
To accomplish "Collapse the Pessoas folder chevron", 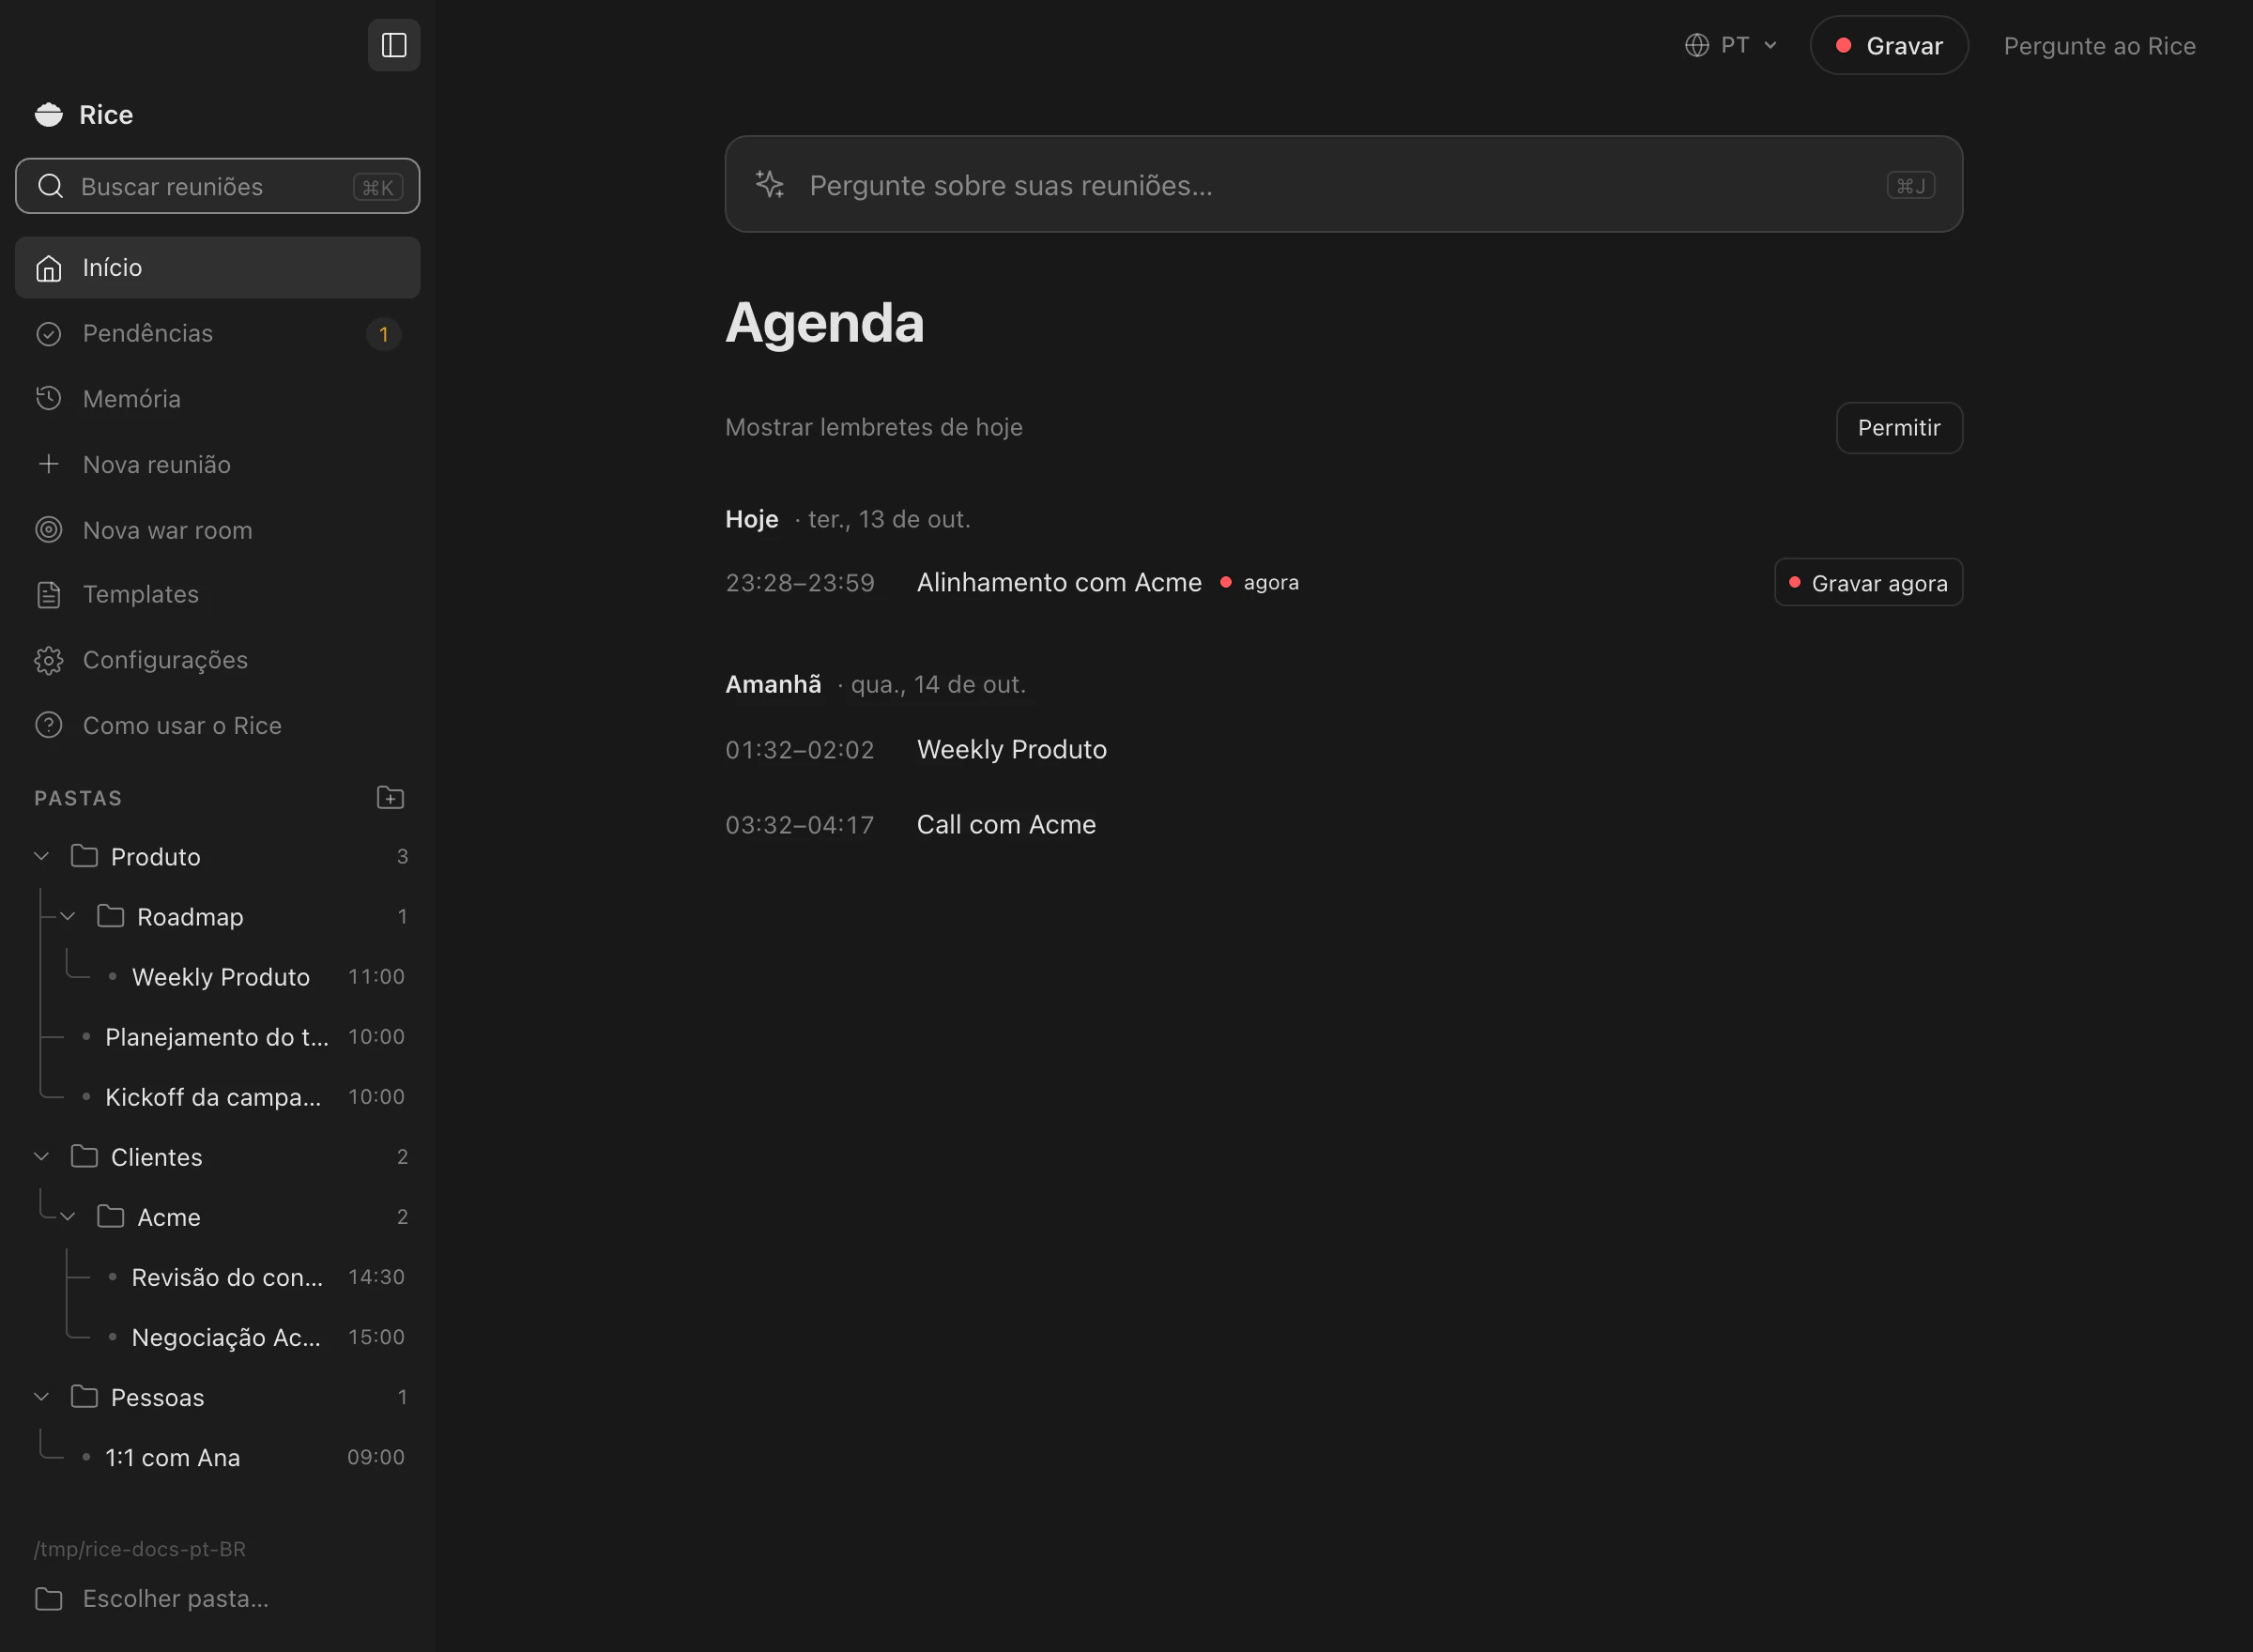I will (42, 1397).
